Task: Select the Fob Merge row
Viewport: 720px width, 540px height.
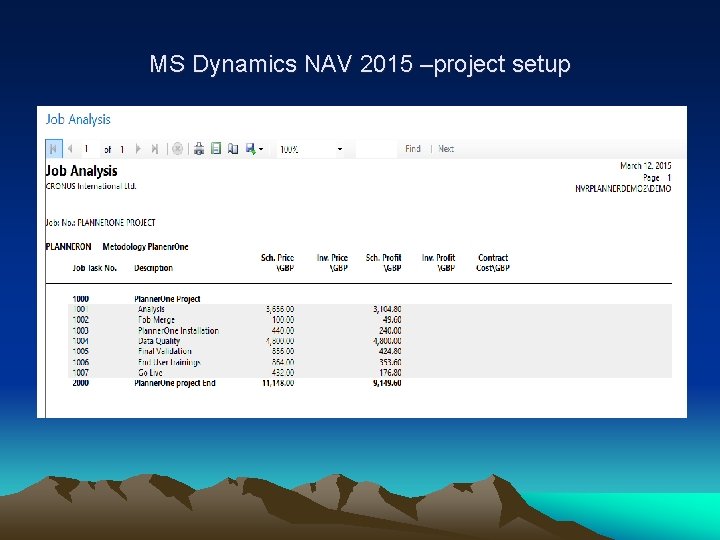Action: (370, 320)
